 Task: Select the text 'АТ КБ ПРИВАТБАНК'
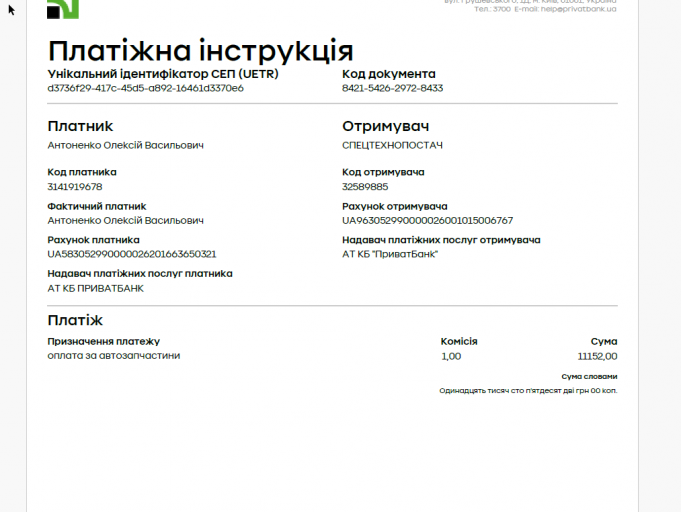[x=96, y=288]
